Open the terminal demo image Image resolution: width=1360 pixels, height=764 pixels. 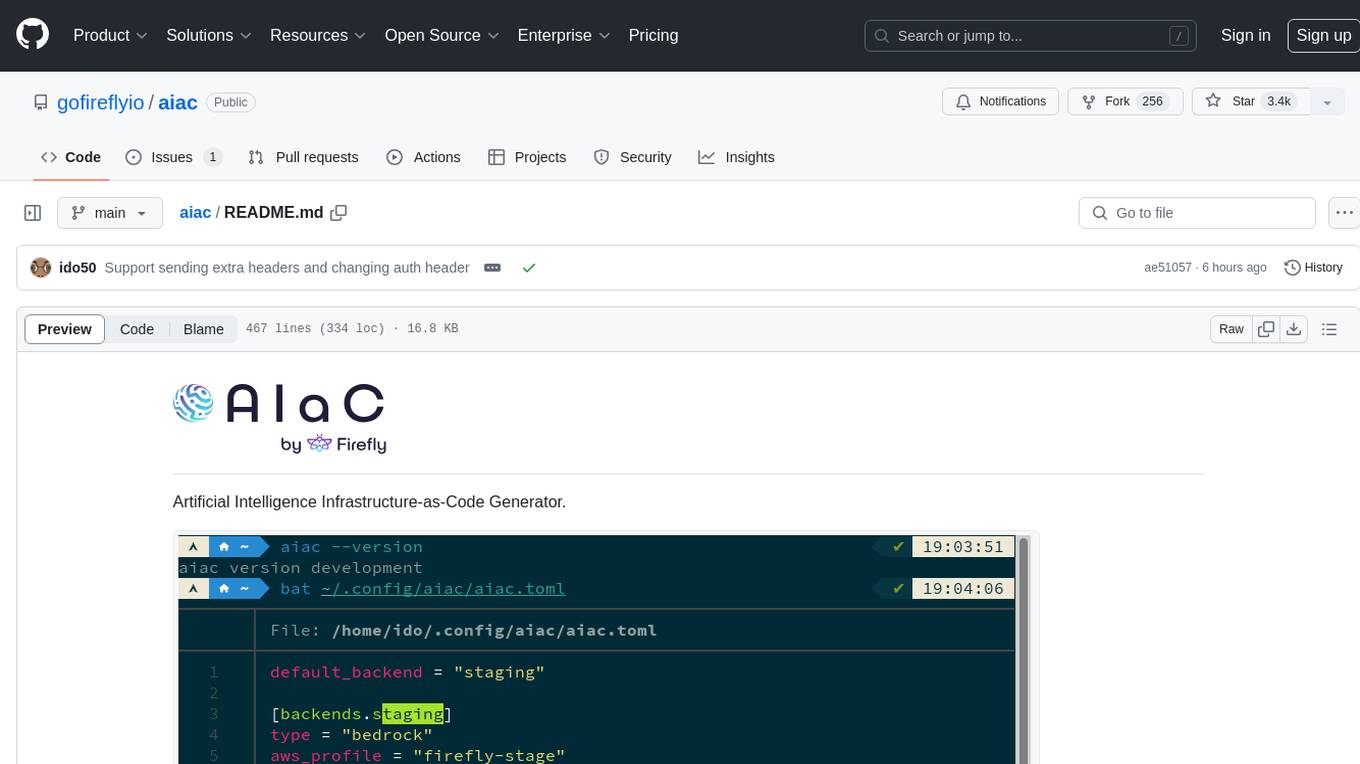click(x=605, y=649)
